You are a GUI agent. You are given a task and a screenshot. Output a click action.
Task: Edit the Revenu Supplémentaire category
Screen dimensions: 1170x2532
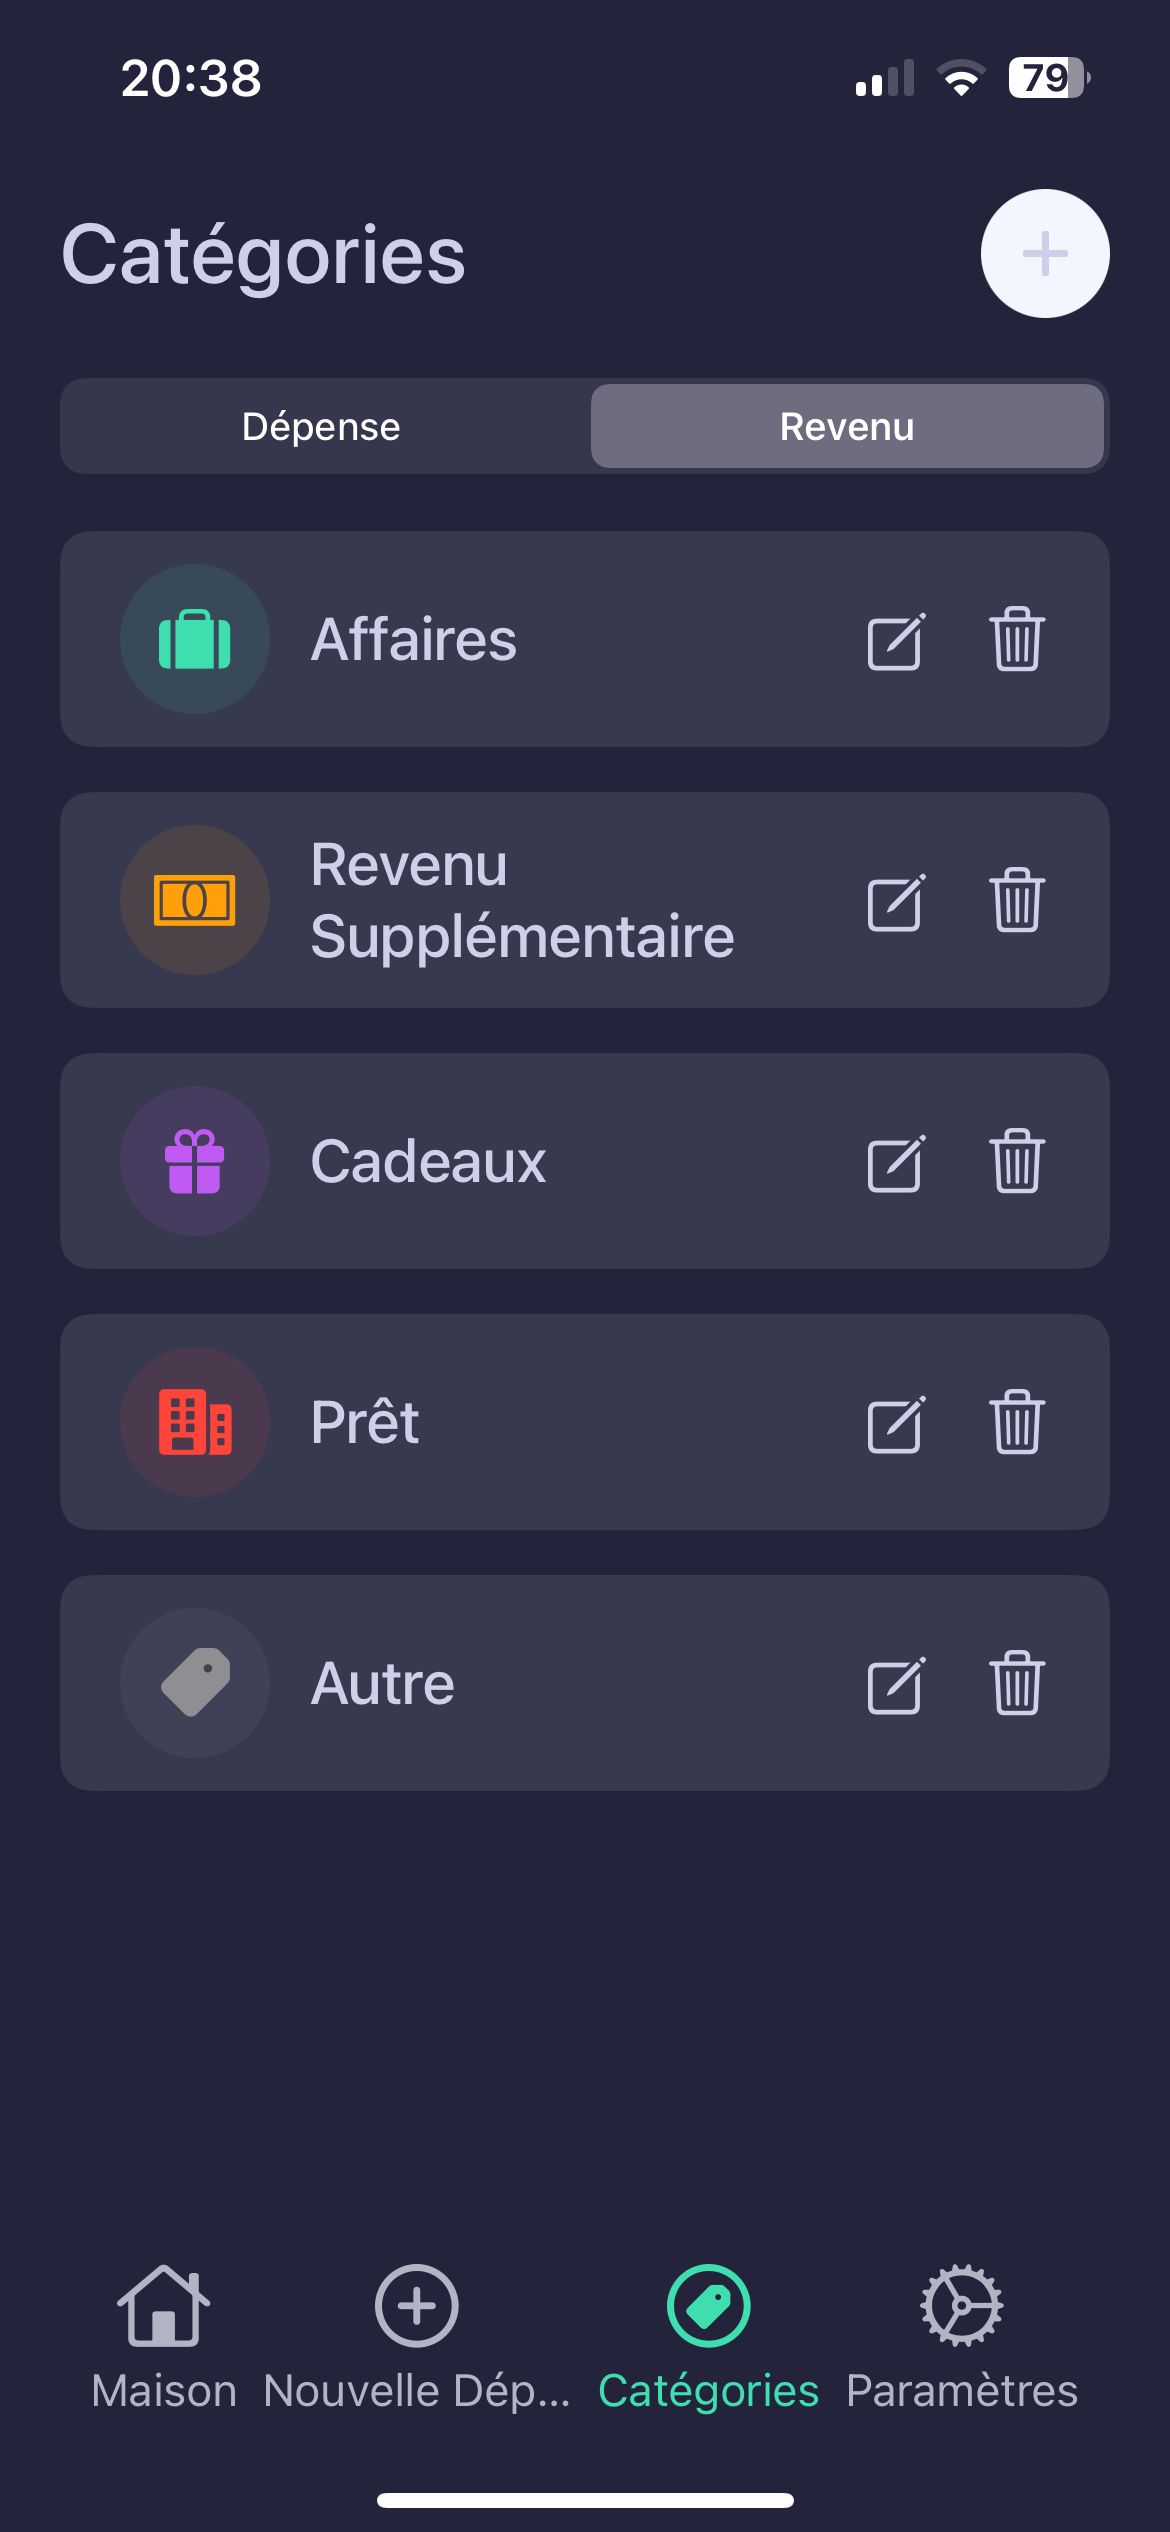[x=895, y=901]
